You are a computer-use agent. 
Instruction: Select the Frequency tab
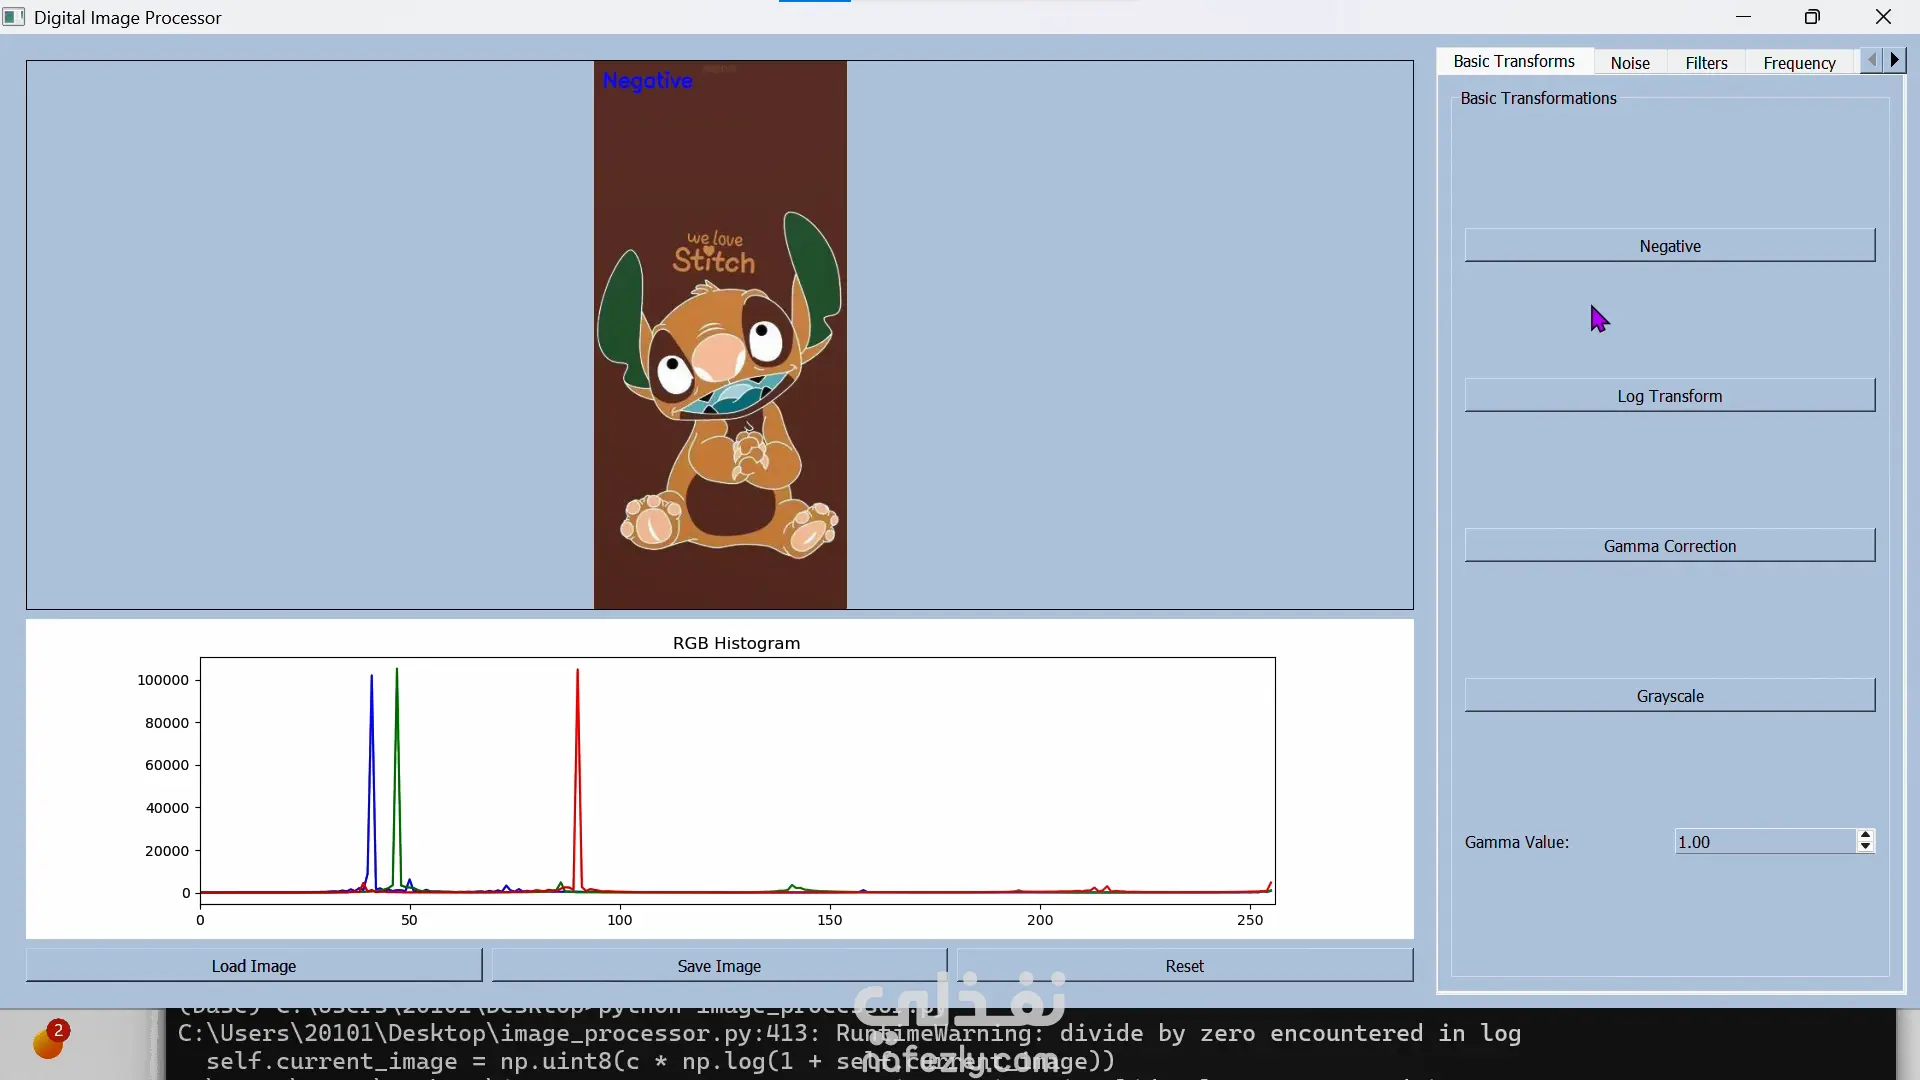tap(1798, 62)
